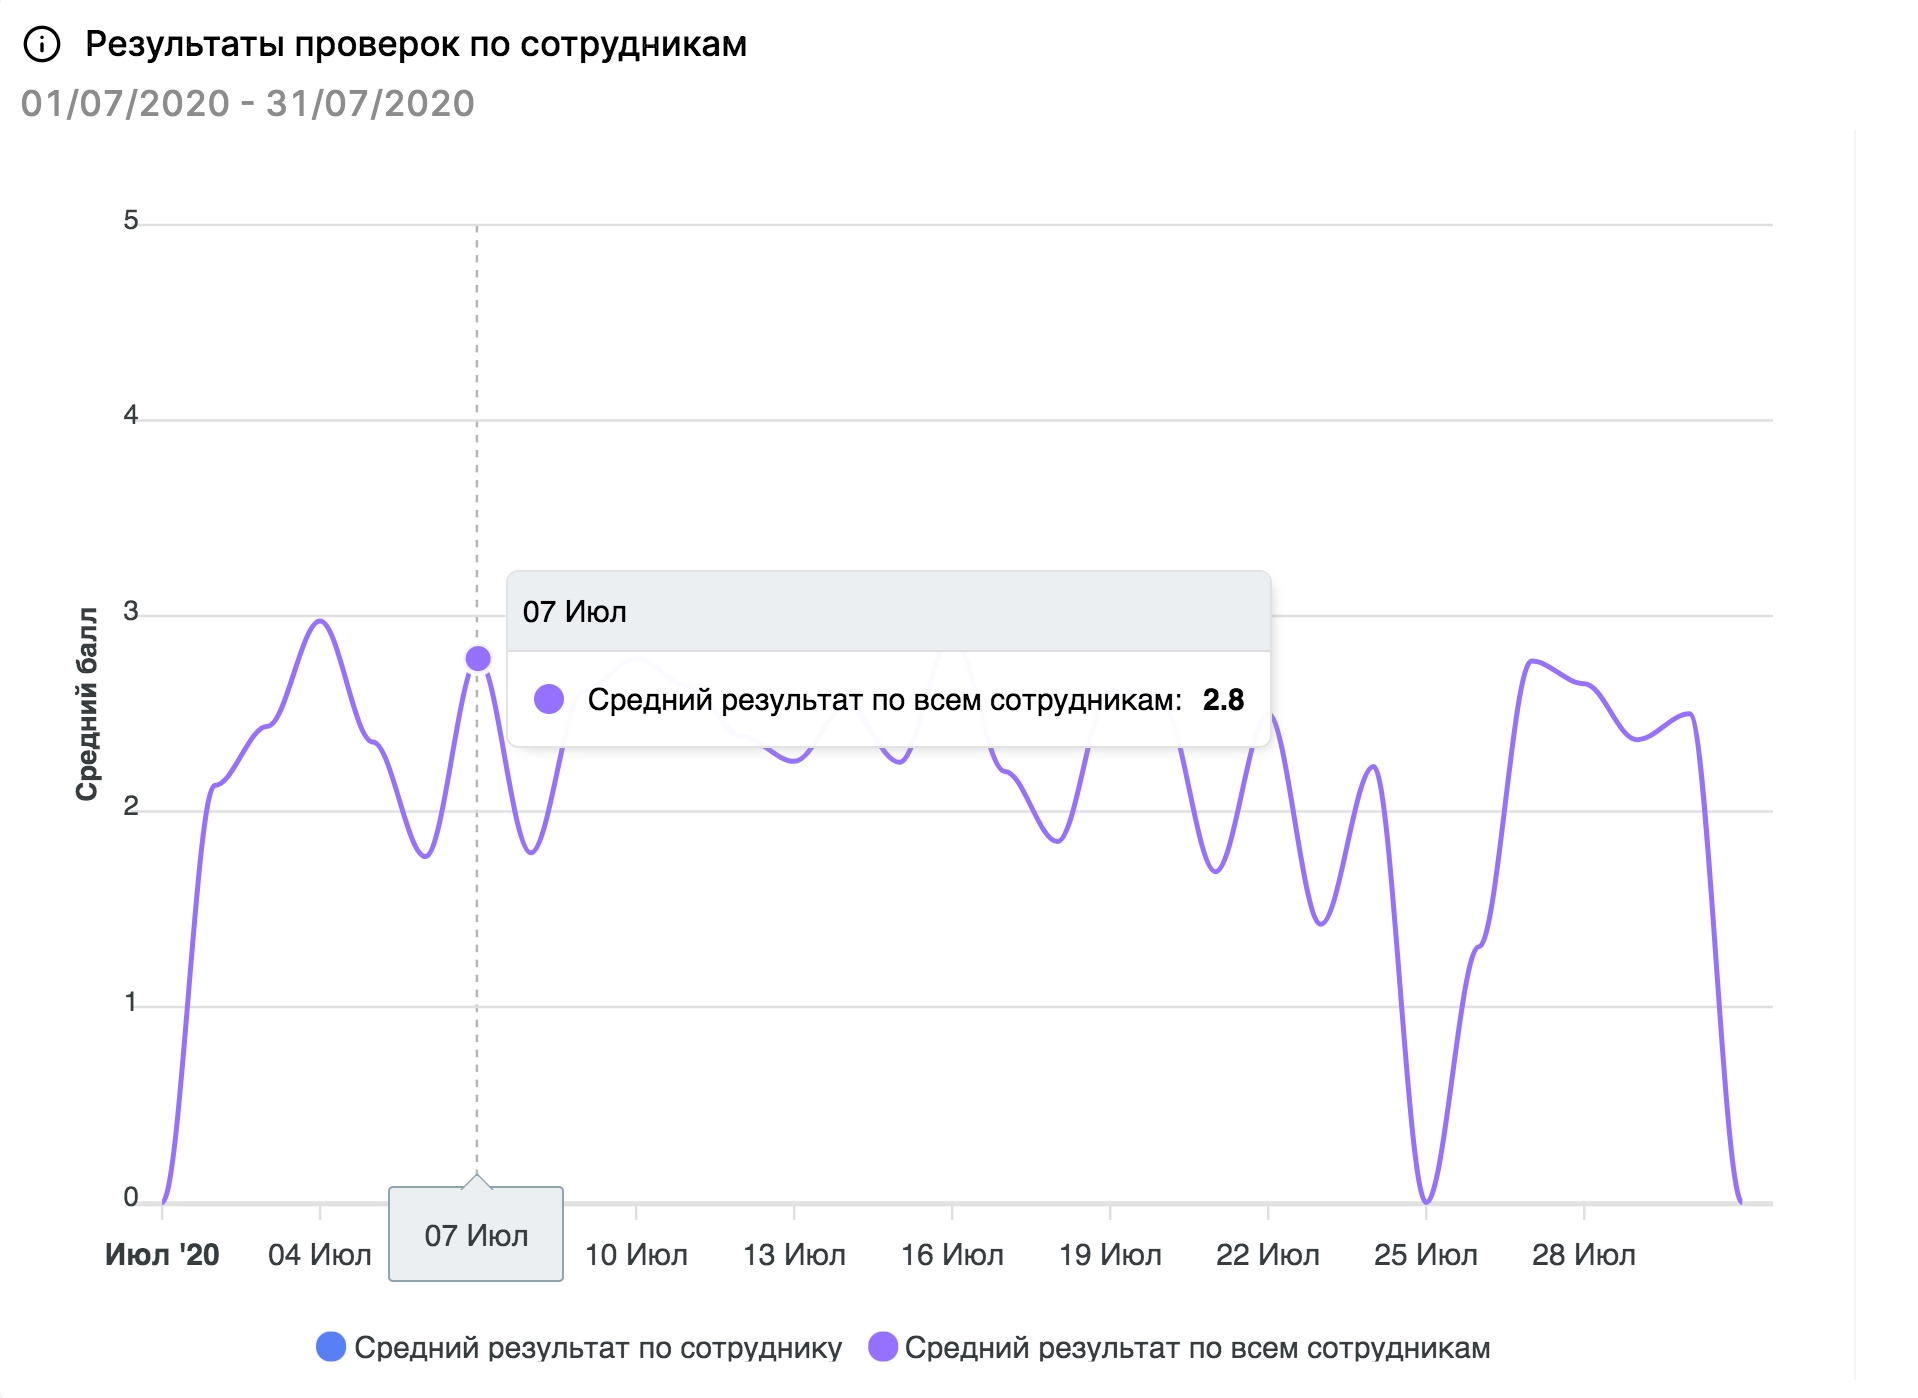Click the info icon beside the chart title

point(42,45)
